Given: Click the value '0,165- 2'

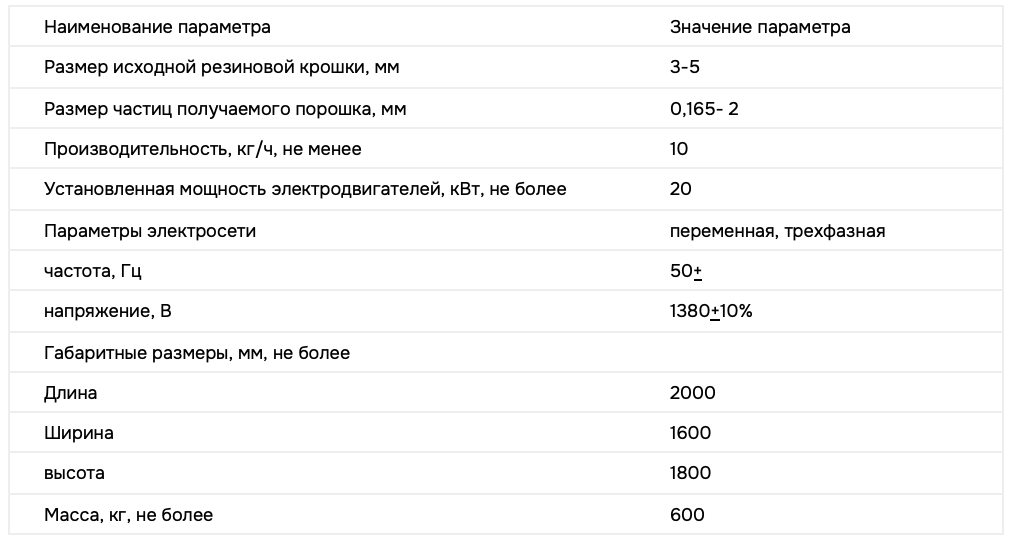Looking at the screenshot, I should [704, 108].
